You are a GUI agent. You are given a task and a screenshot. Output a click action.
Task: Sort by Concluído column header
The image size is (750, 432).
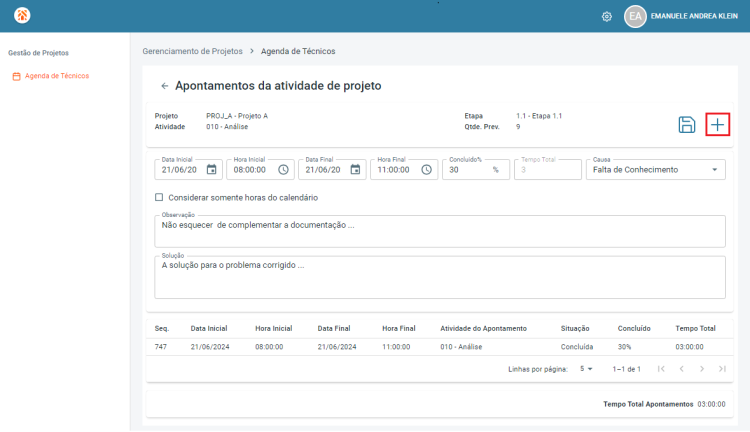(634, 329)
